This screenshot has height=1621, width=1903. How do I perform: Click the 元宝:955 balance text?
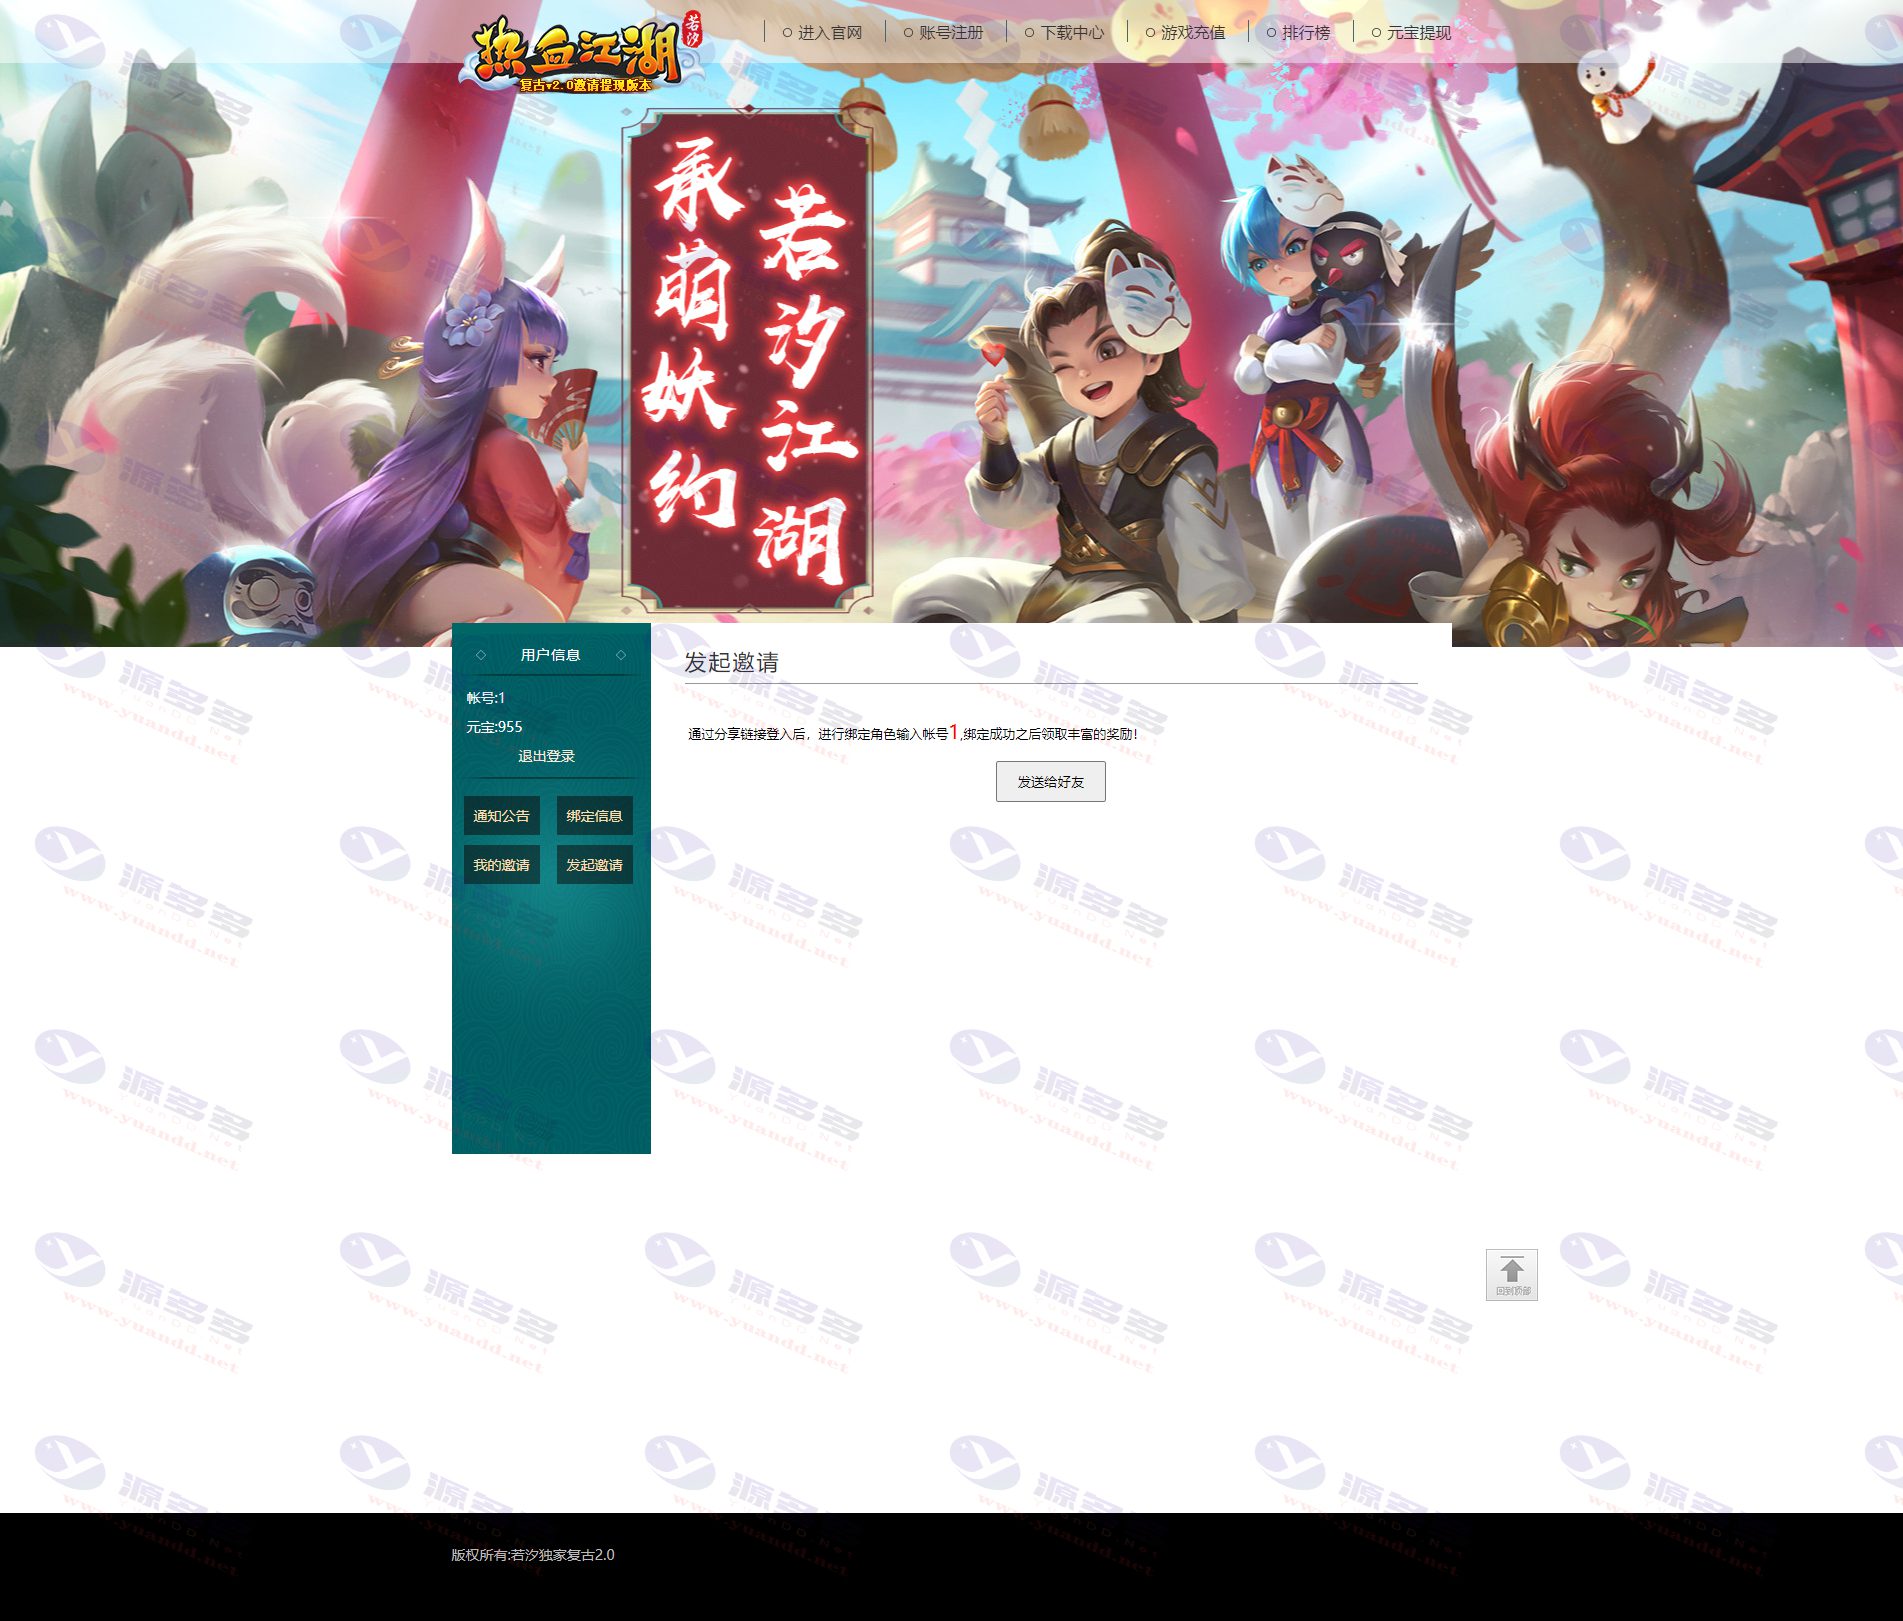pos(494,727)
